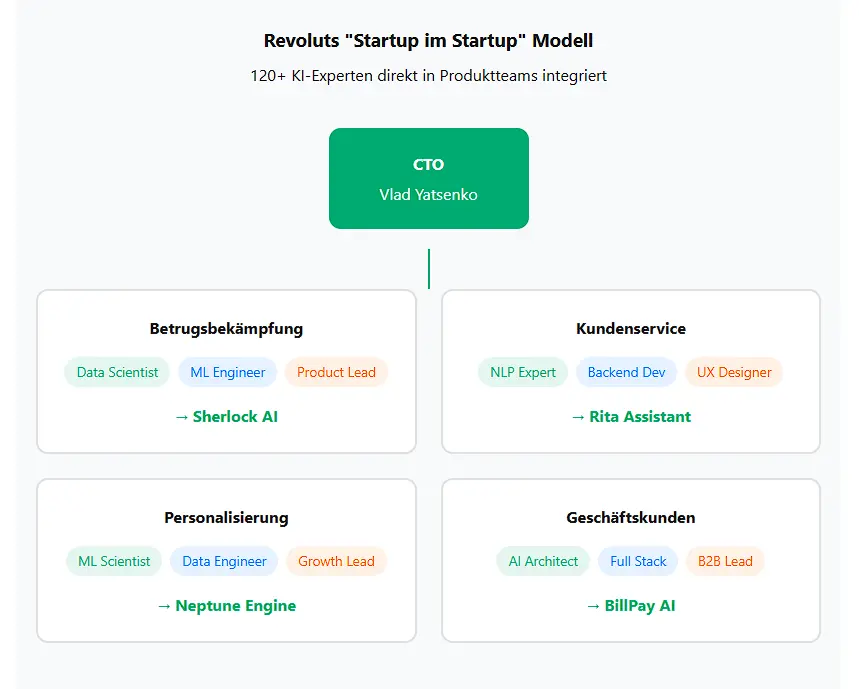This screenshot has height=689, width=859.
Task: Open the BillPay AI link
Action: pyautogui.click(x=631, y=606)
